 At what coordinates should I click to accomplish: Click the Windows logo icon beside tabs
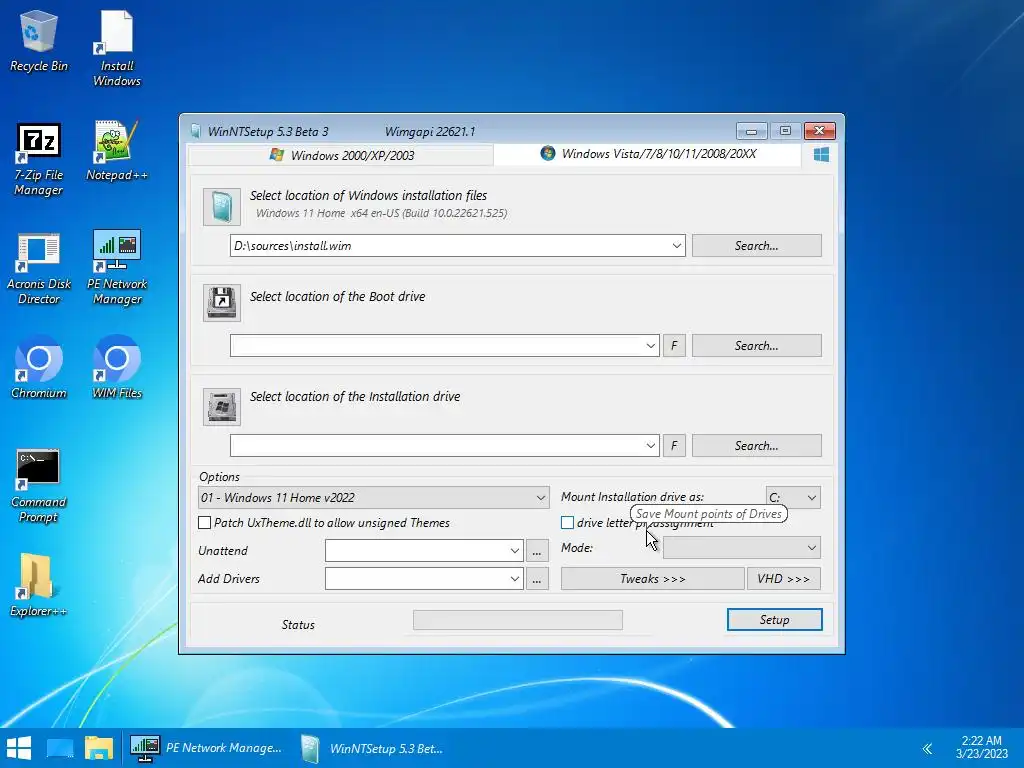(822, 155)
